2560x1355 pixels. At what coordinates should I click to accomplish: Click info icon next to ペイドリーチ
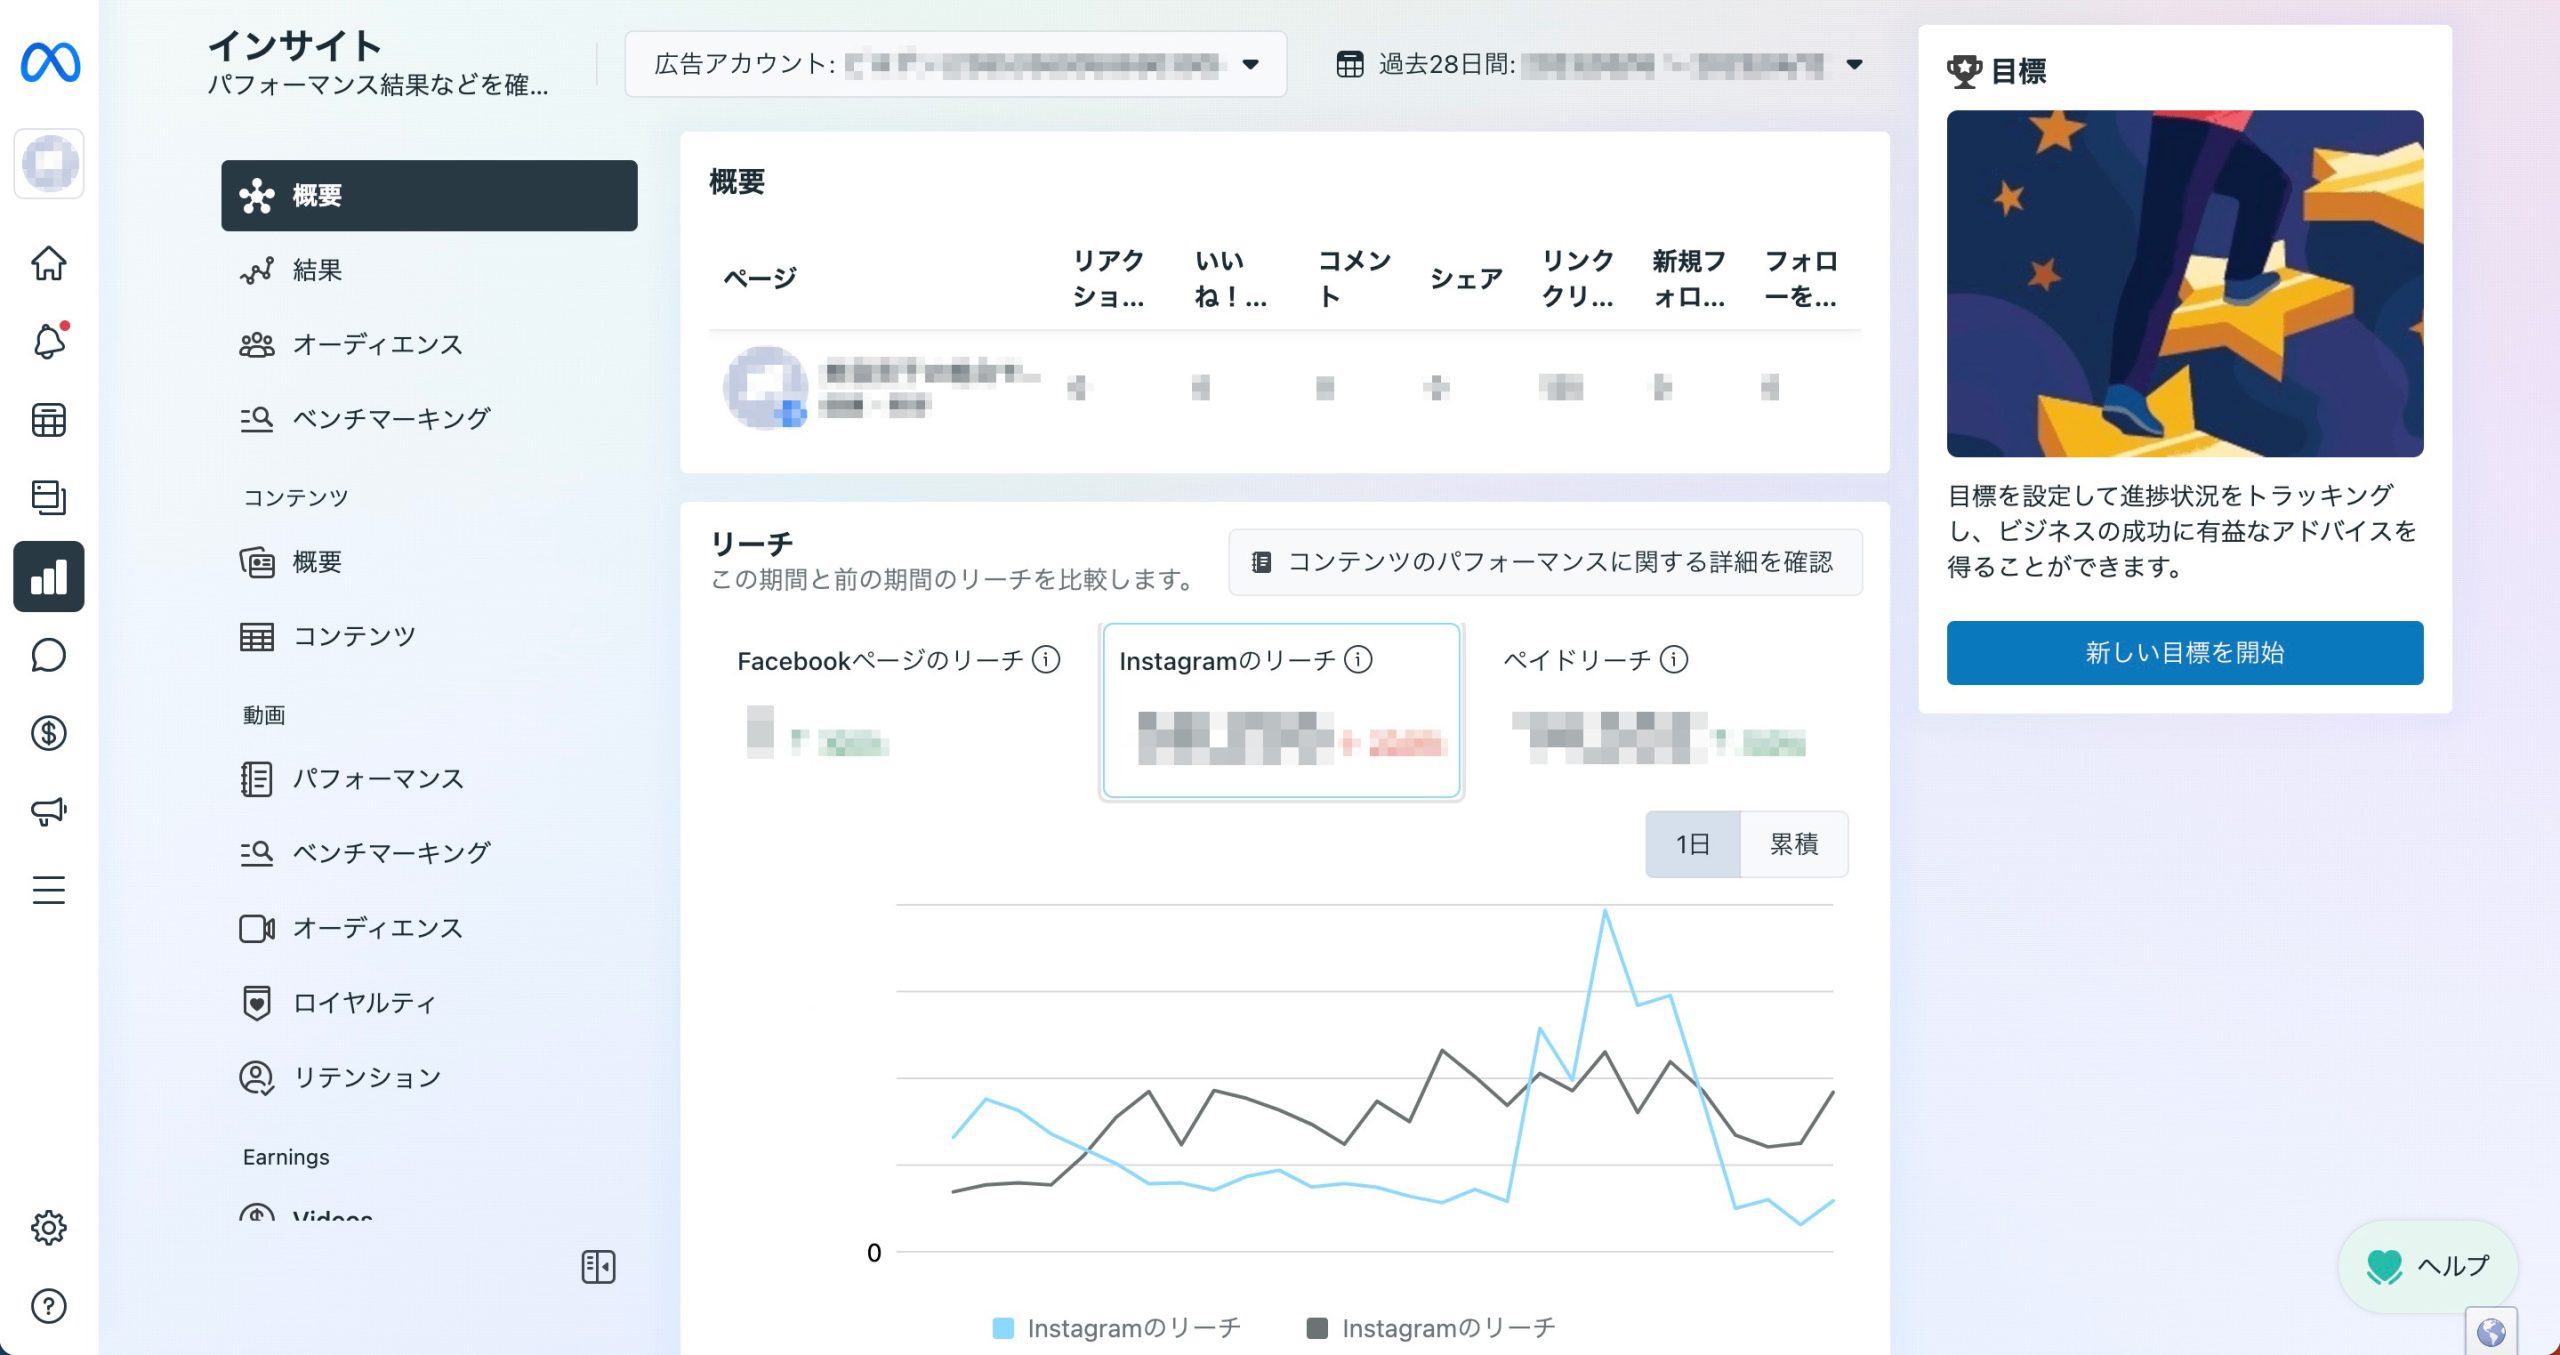coord(1674,660)
